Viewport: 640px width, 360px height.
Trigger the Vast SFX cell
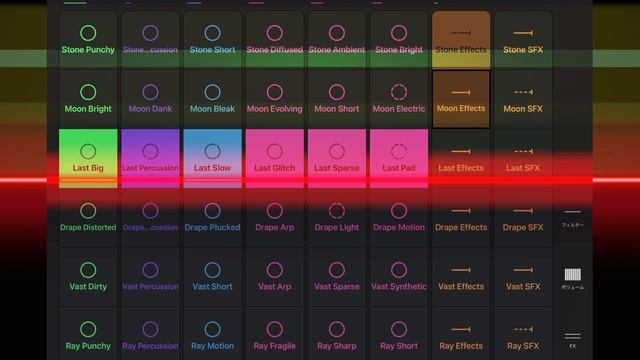click(x=523, y=277)
